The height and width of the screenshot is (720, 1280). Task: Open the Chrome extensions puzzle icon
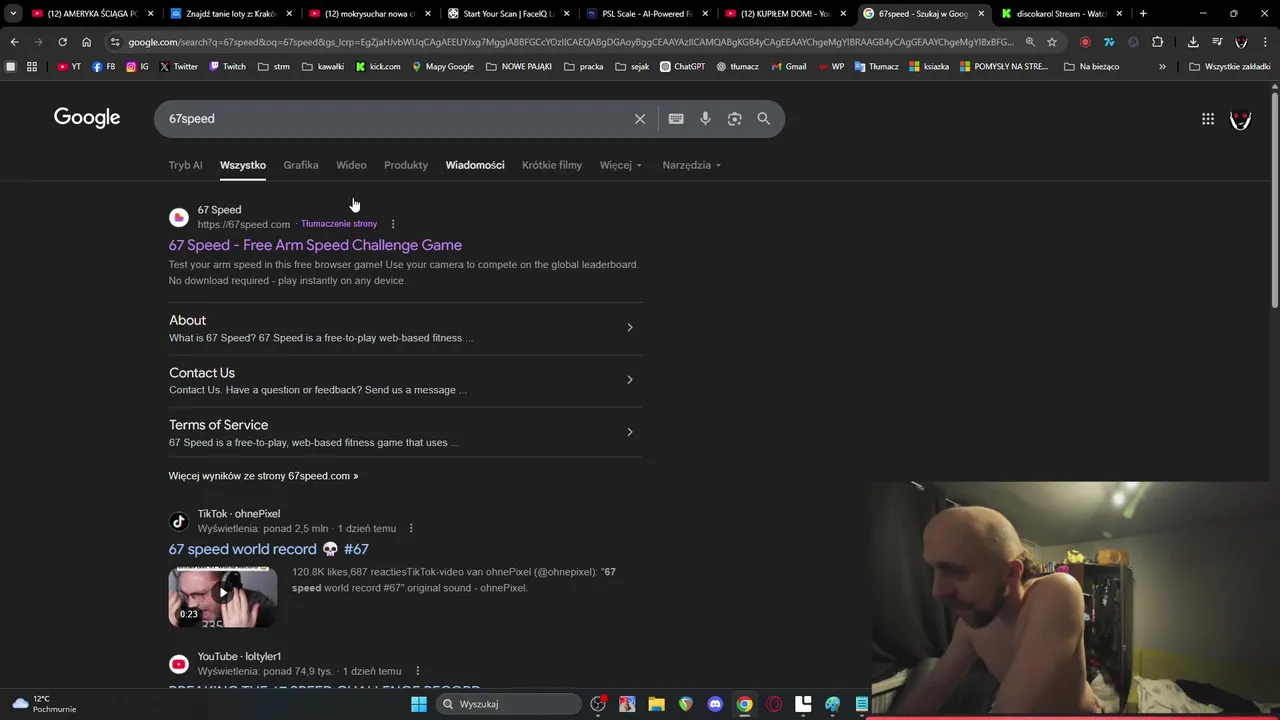click(x=1157, y=42)
